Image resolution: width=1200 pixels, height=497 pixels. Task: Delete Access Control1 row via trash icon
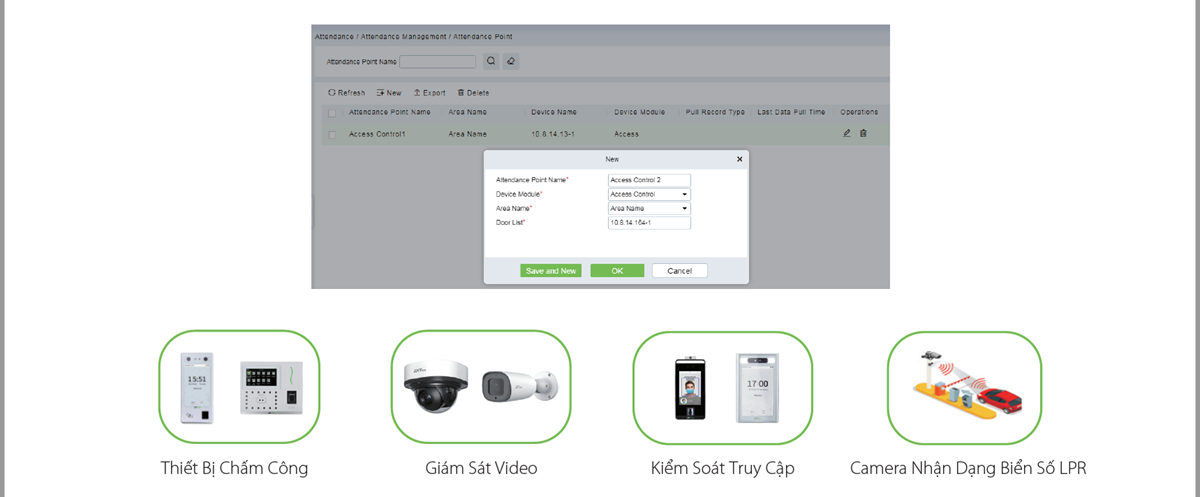click(863, 133)
